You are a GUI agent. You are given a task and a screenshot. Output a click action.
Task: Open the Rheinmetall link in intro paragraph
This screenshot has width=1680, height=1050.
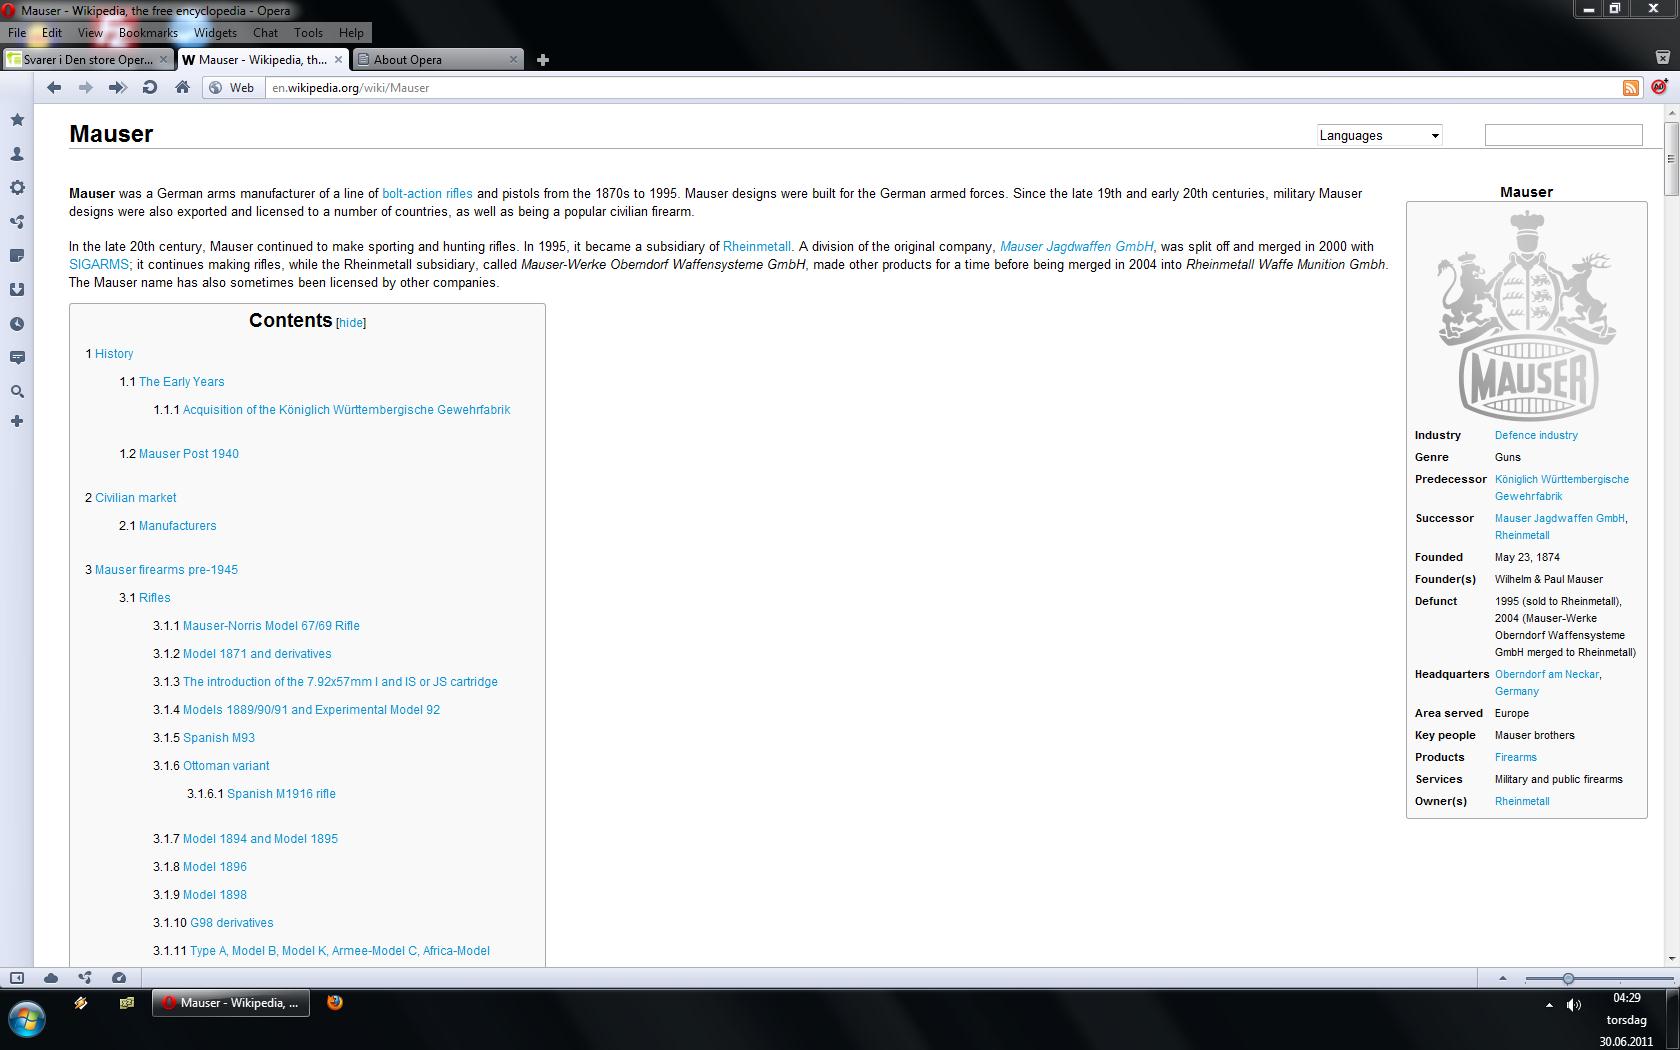[756, 247]
